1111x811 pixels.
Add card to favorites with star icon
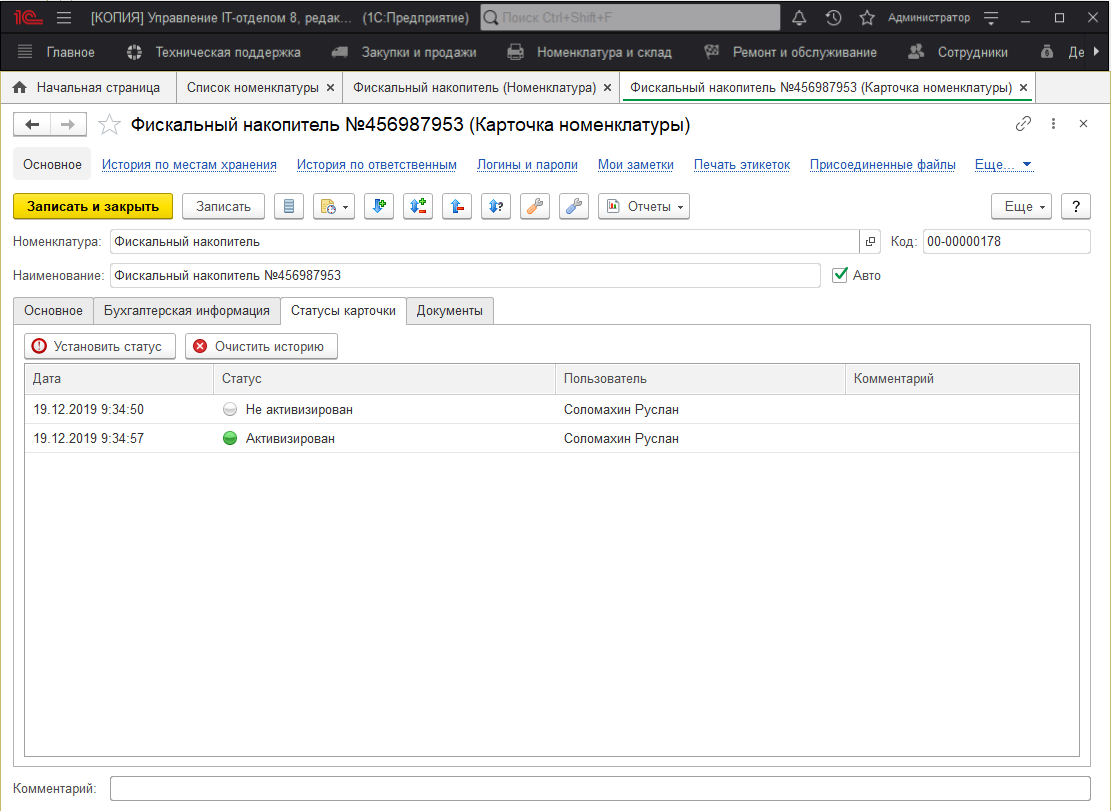tap(110, 125)
